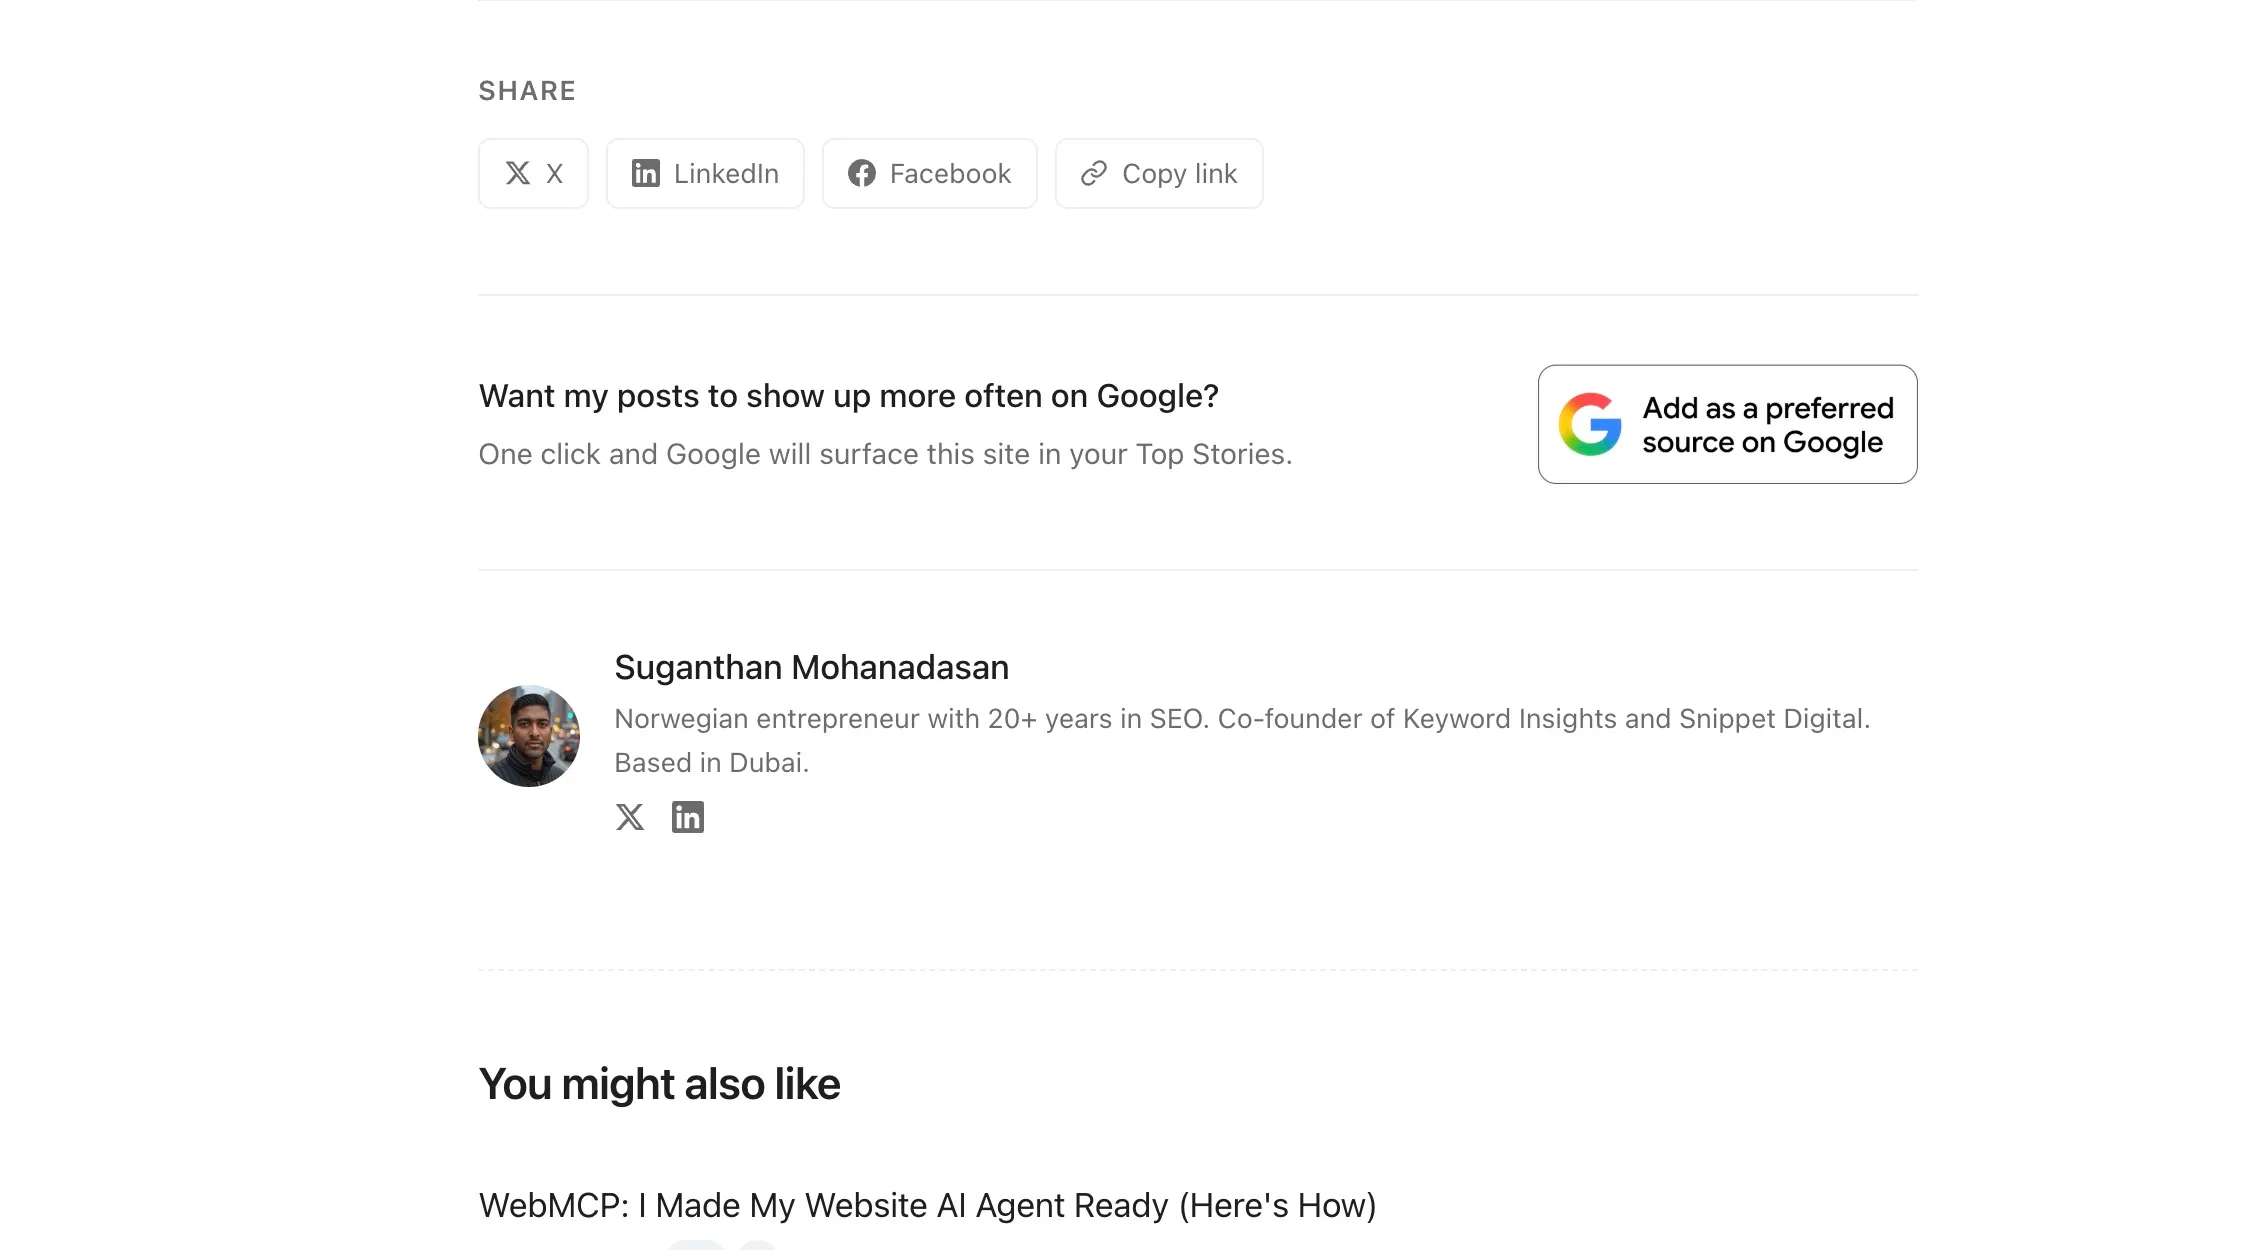Open the author's LinkedIn icon below bio
2242x1250 pixels.
coord(687,817)
